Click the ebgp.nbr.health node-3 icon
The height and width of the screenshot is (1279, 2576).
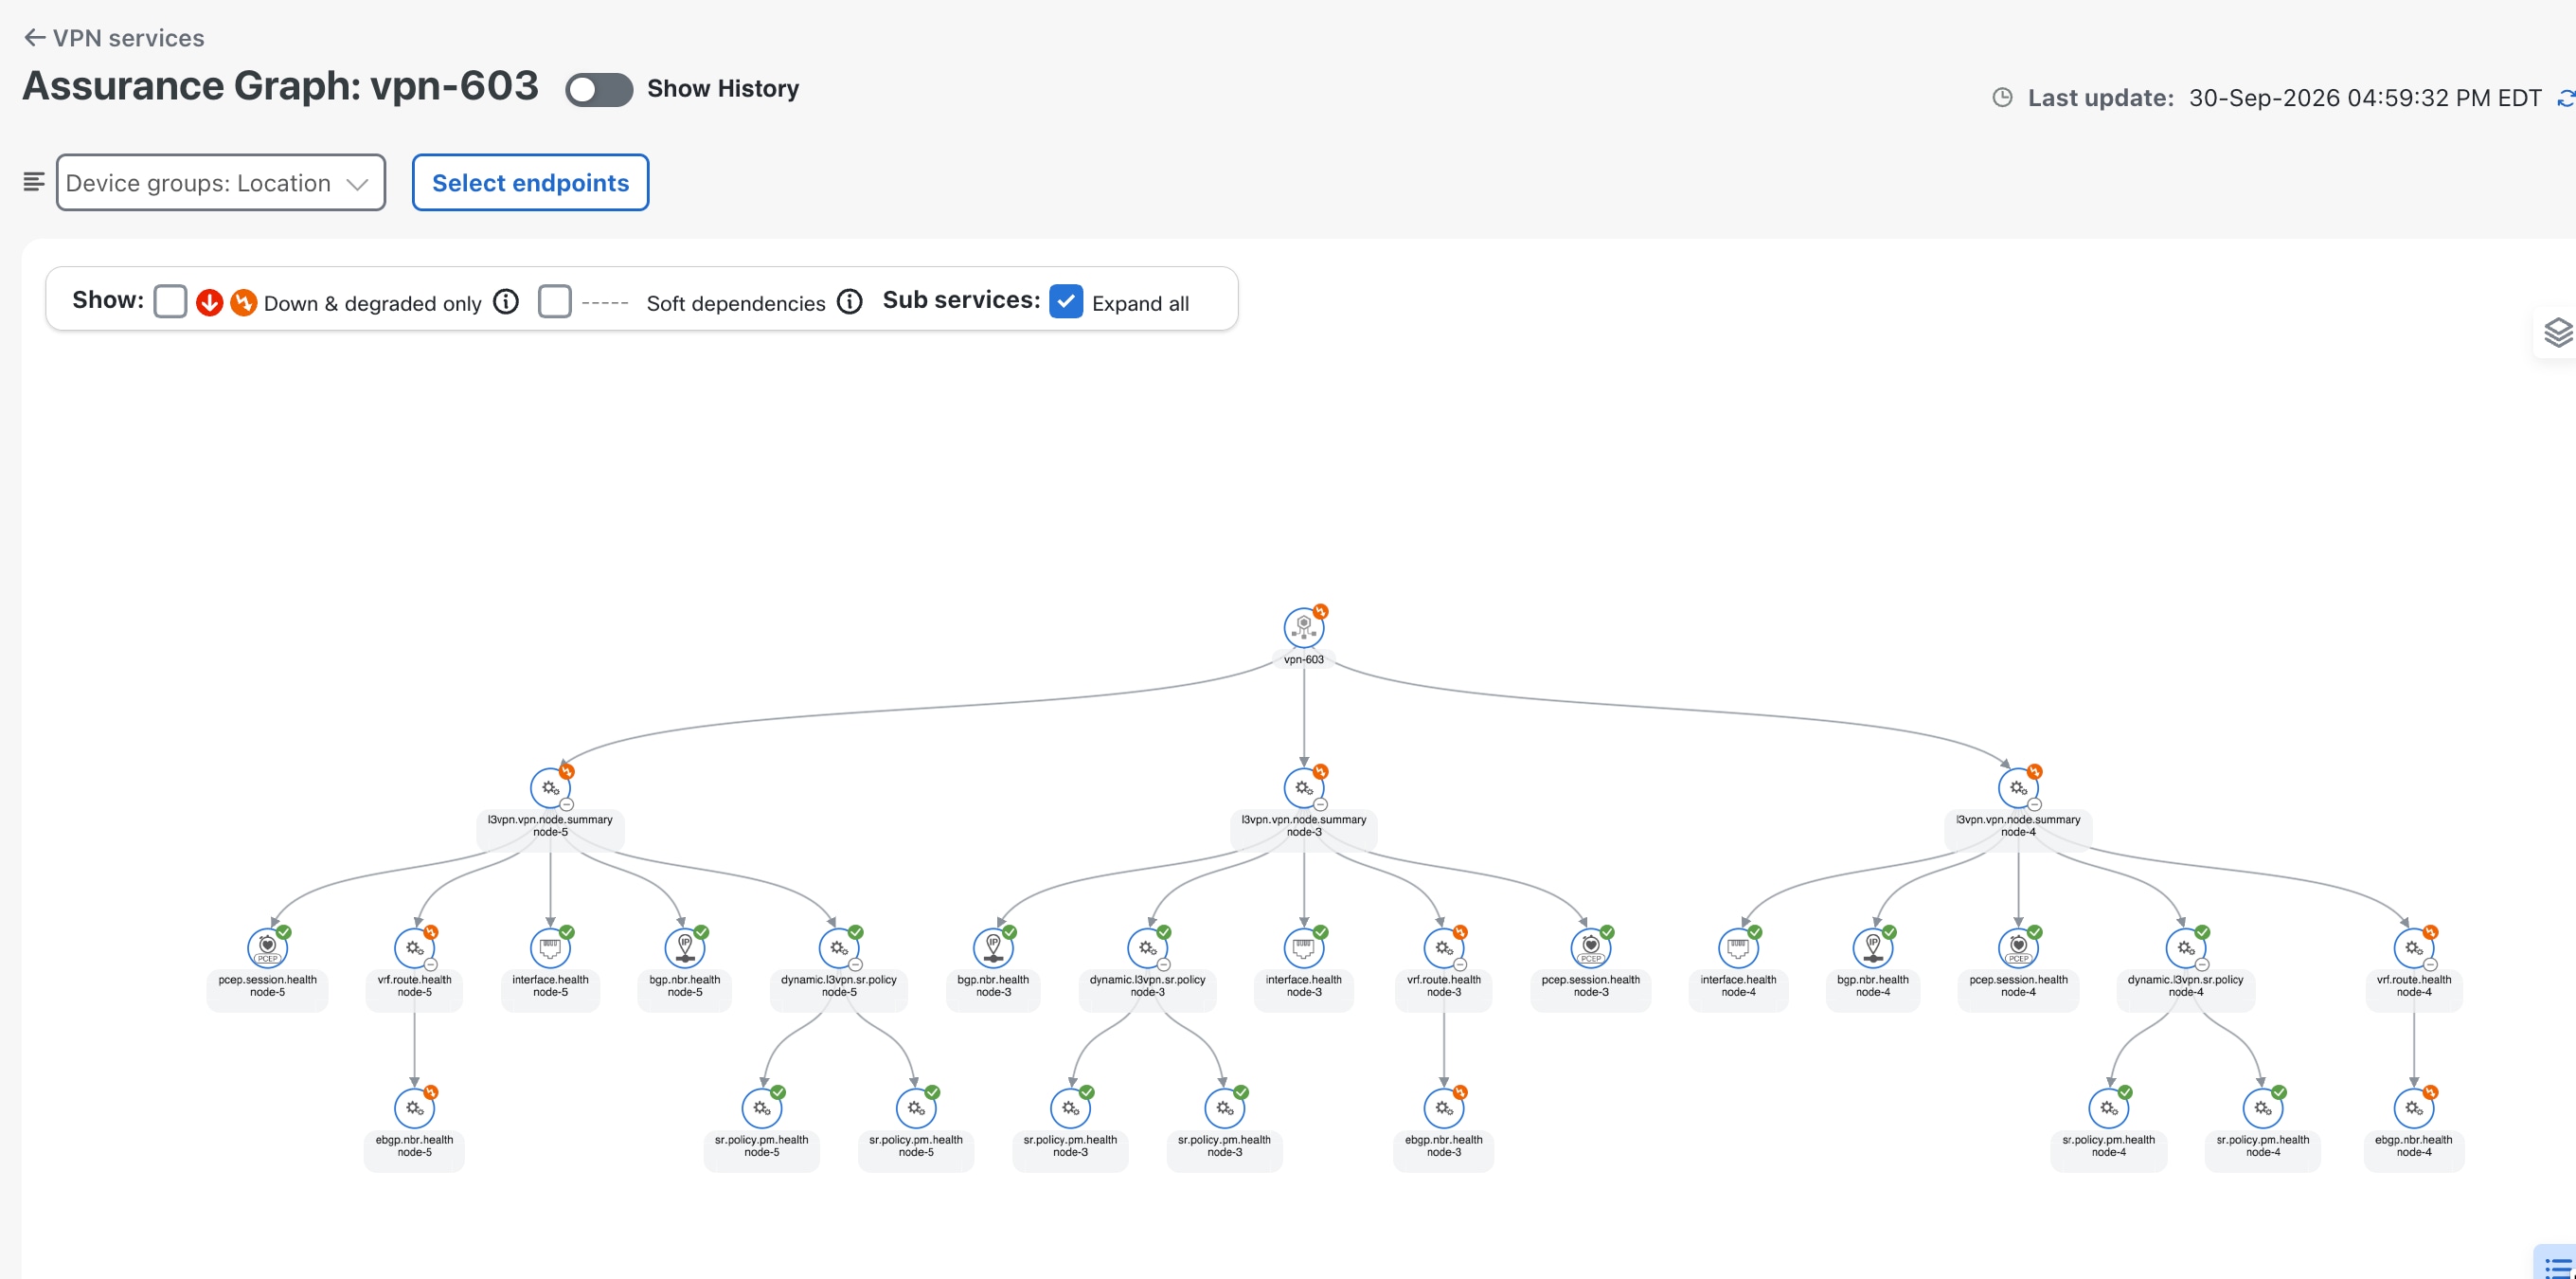pos(1443,1107)
